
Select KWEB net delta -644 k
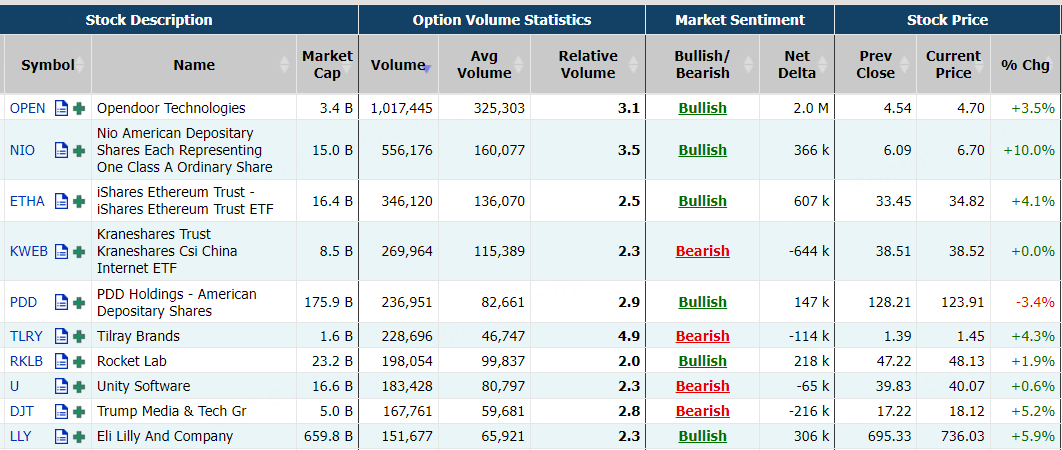[809, 251]
